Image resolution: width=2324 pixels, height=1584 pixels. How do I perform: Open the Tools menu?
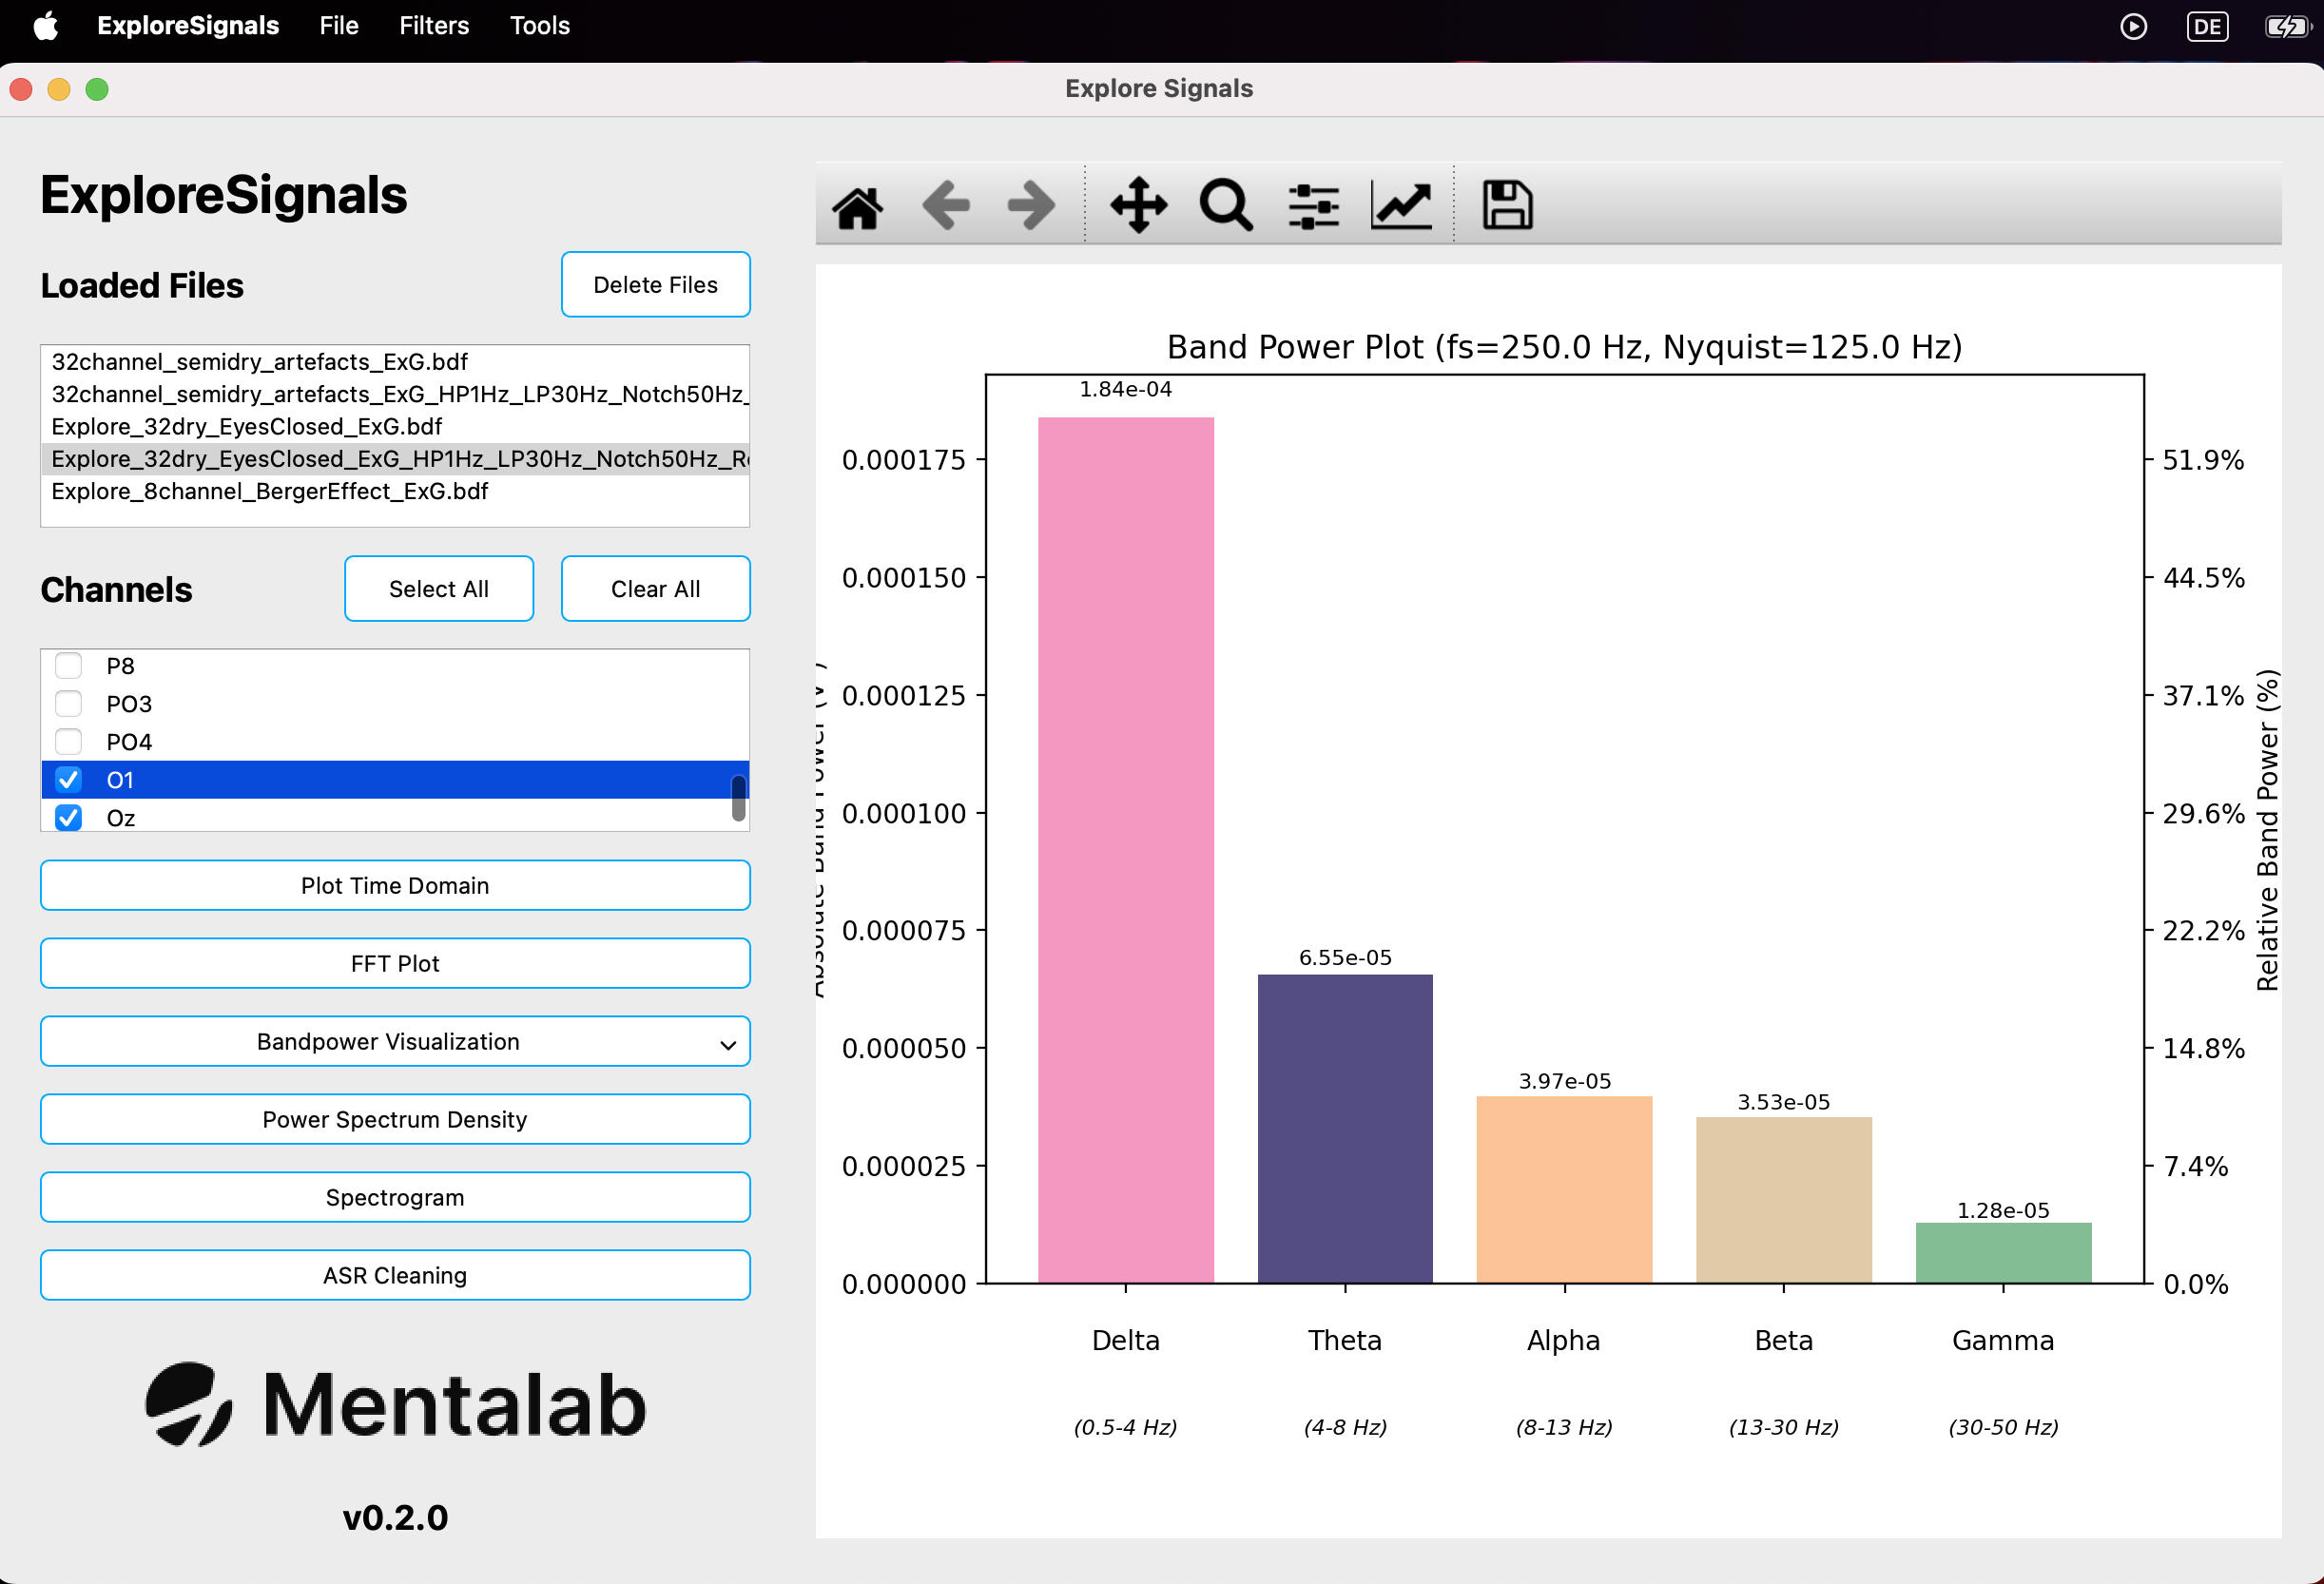(540, 26)
